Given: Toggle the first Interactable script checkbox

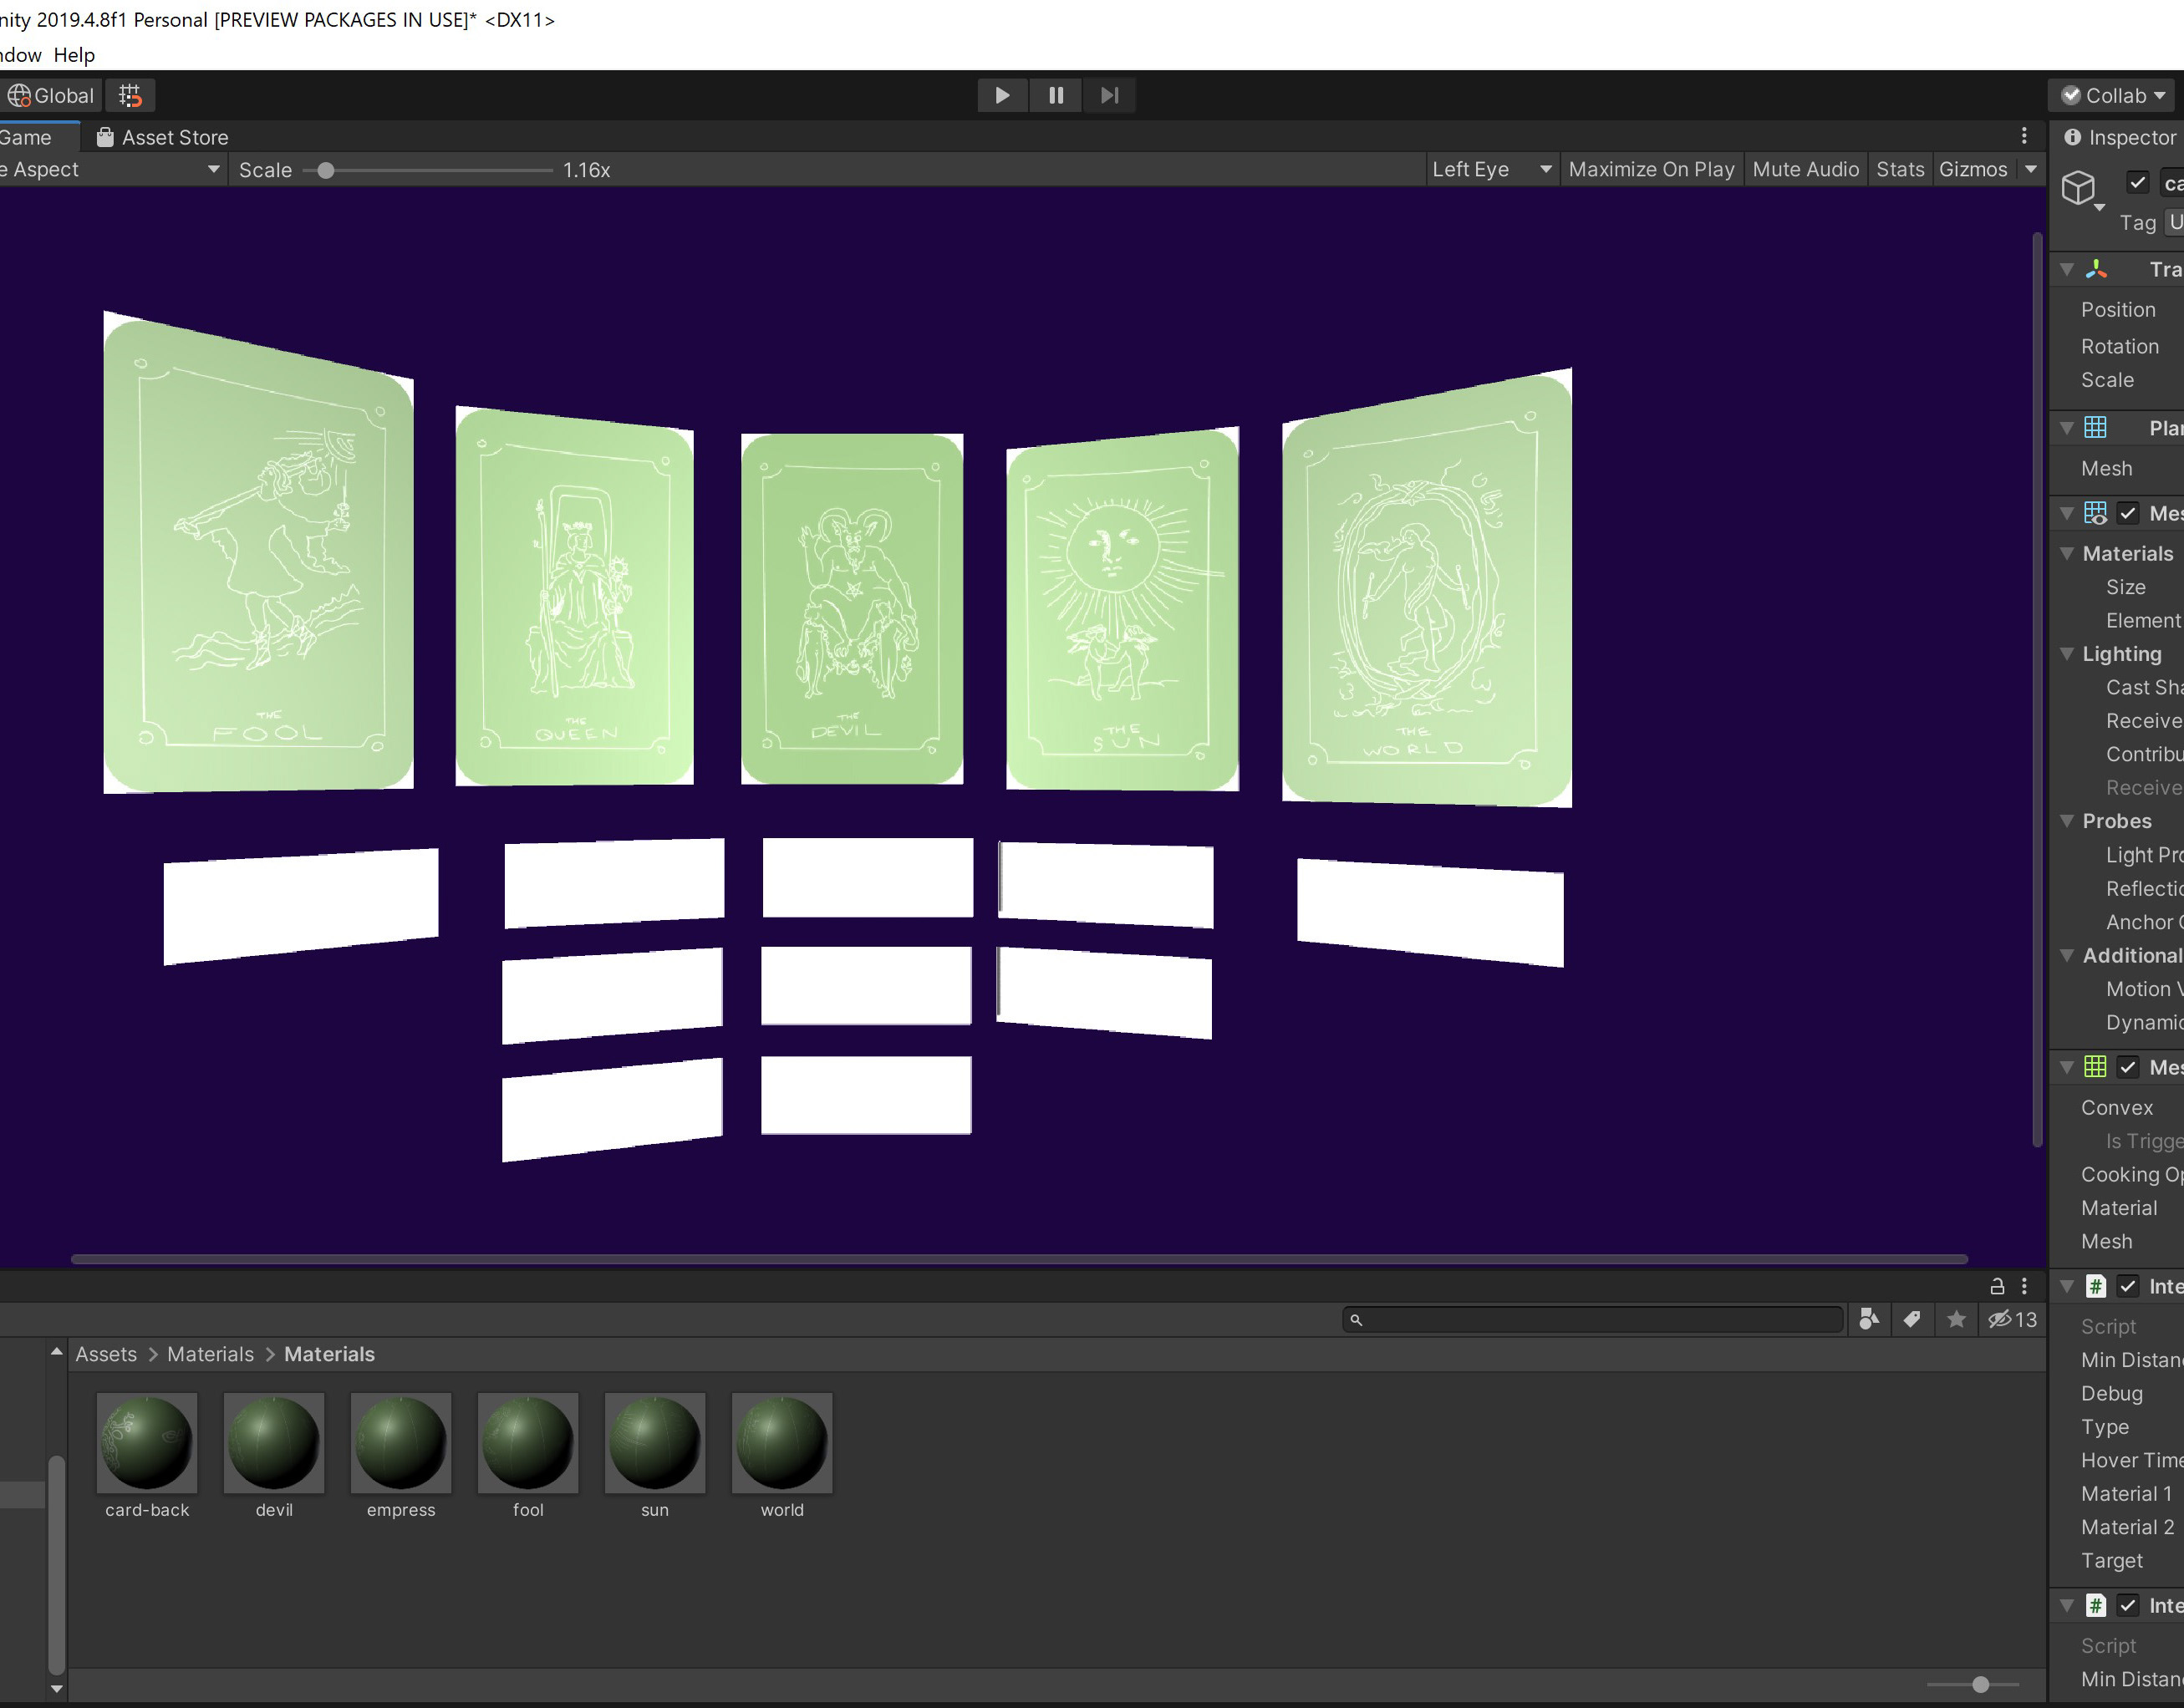Looking at the screenshot, I should point(2128,1286).
